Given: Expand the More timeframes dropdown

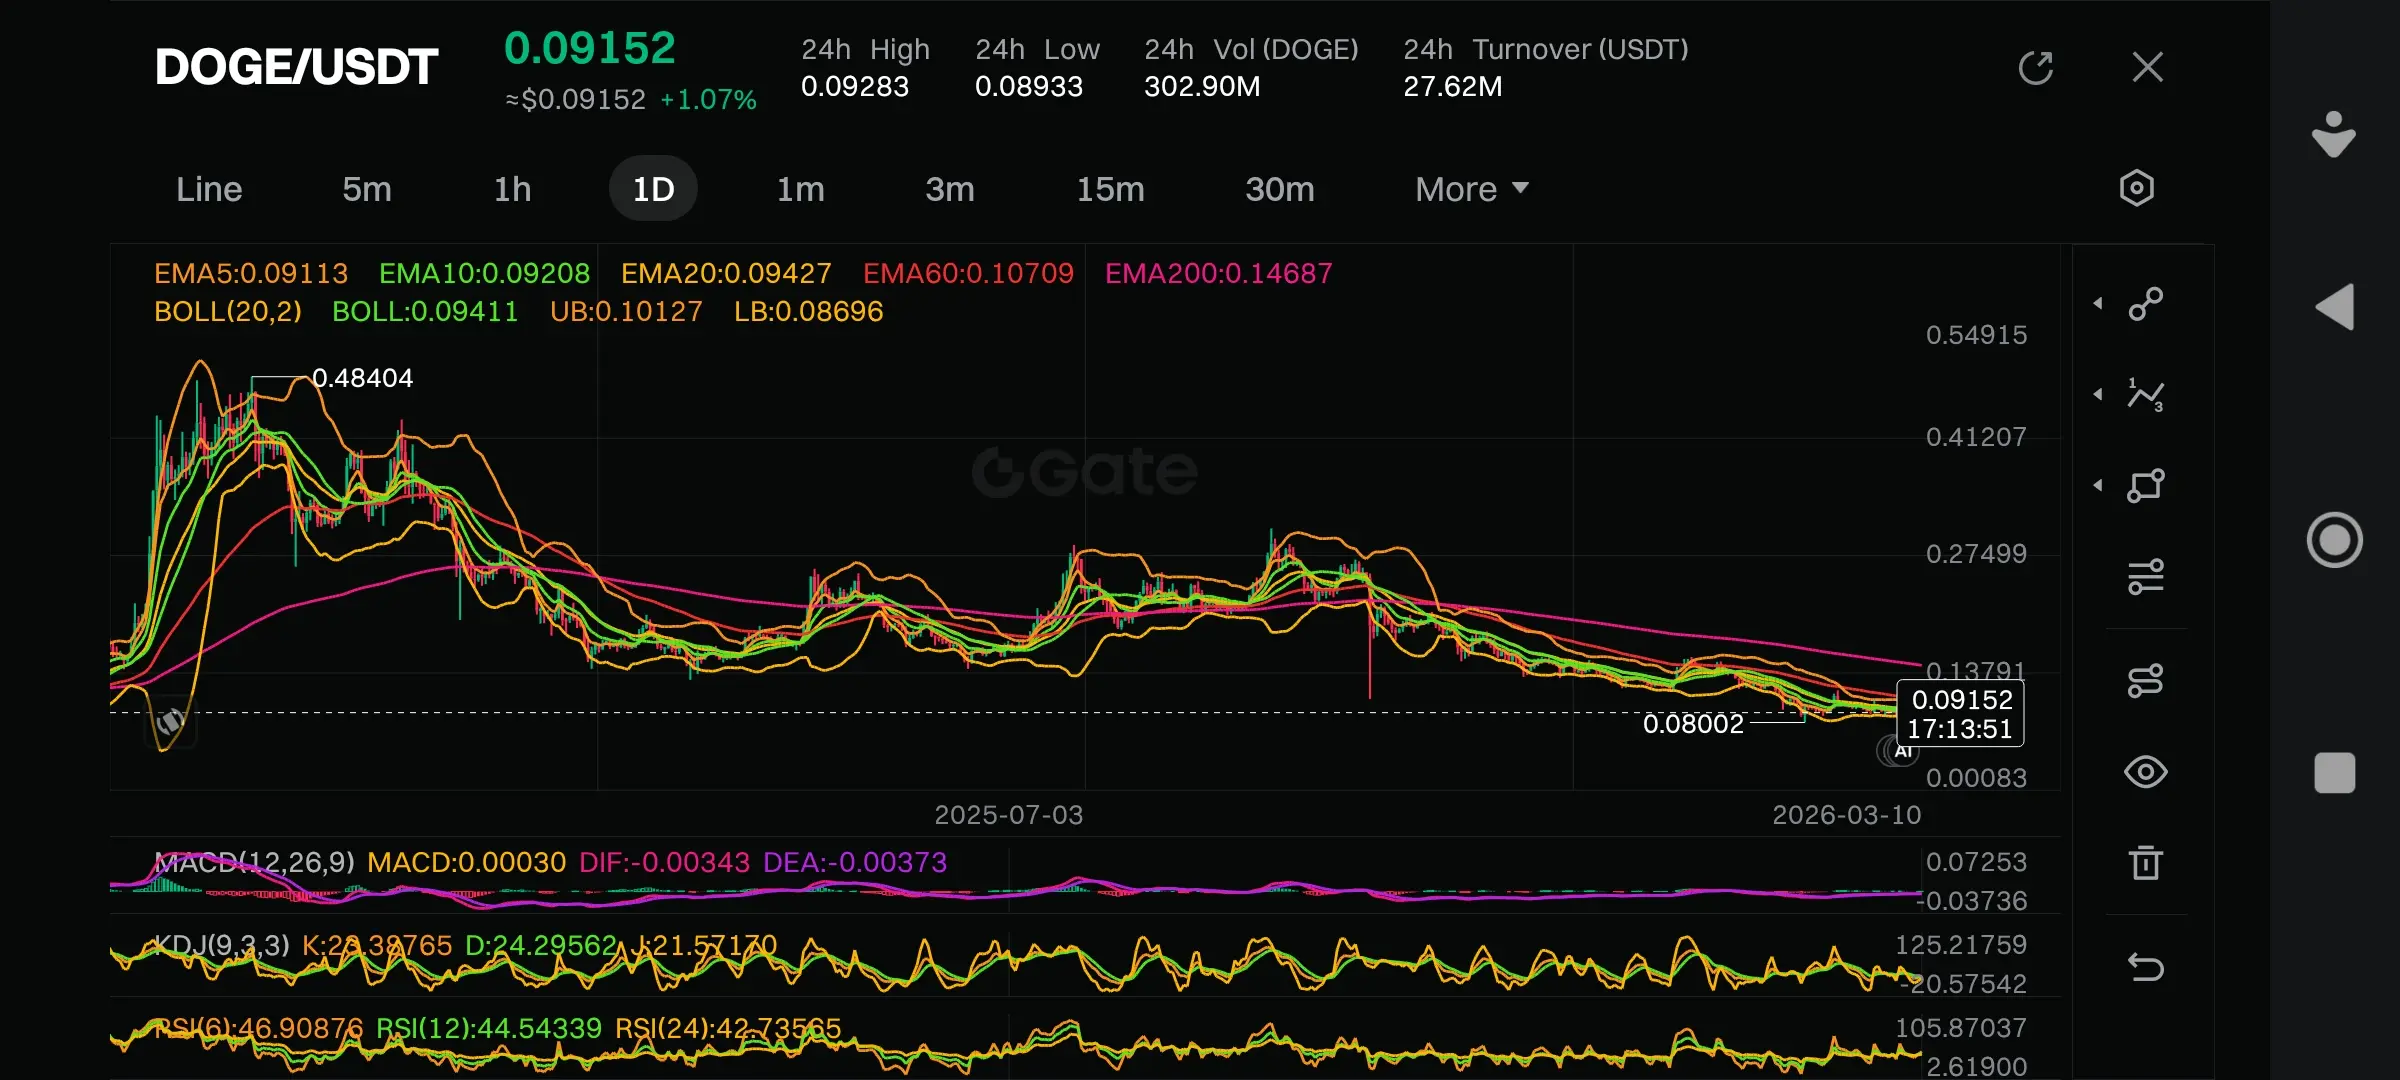Looking at the screenshot, I should [x=1471, y=189].
